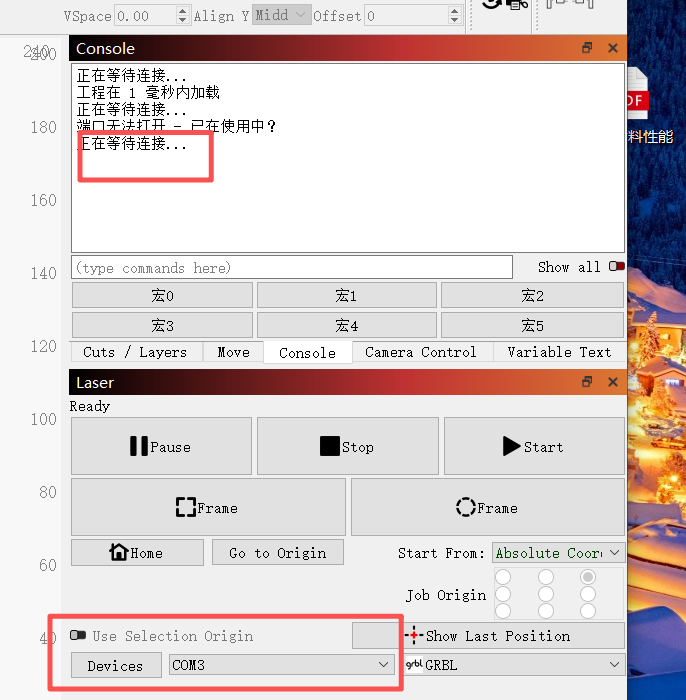The width and height of the screenshot is (686, 700).
Task: Decrease Offset with down arrow
Action: (x=454, y=21)
